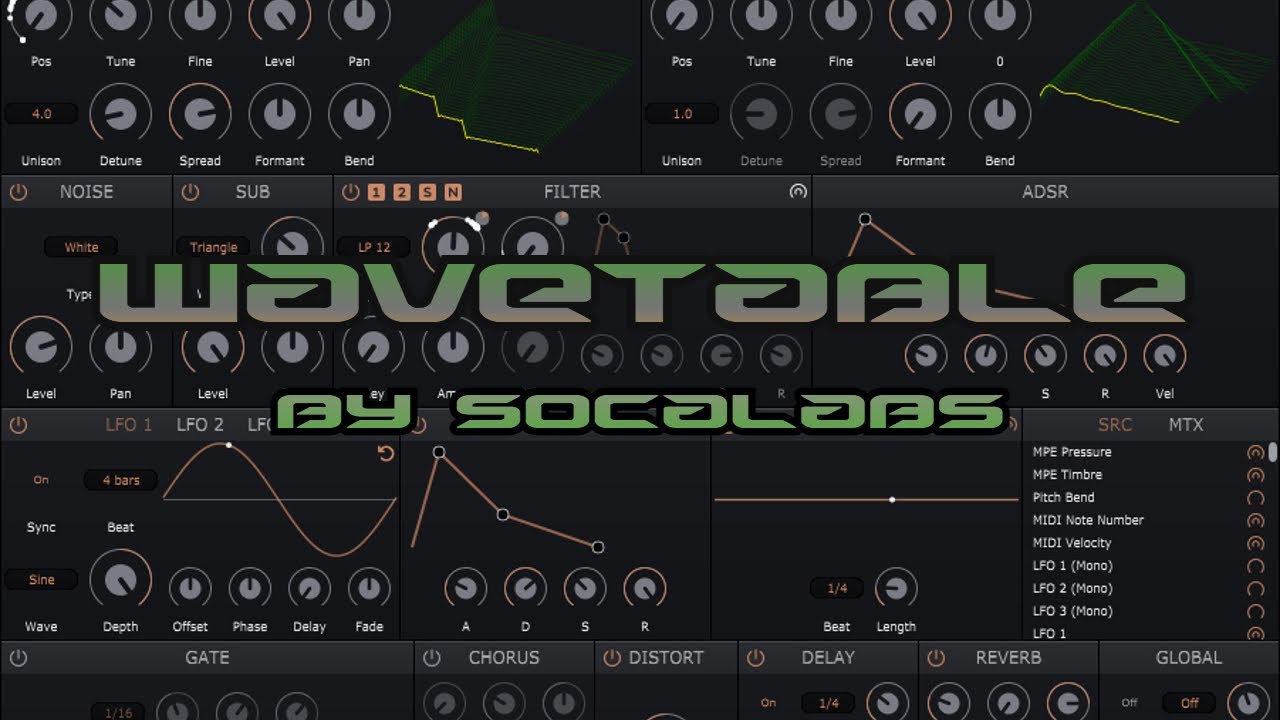Toggle the LFO section power icon

pos(18,425)
